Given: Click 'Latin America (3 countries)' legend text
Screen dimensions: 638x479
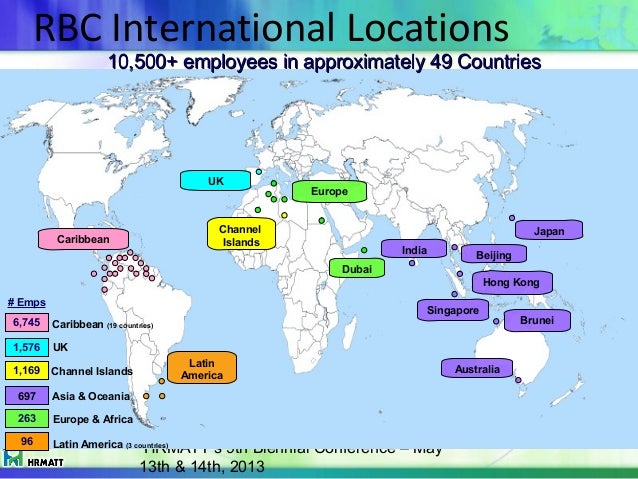Looking at the screenshot, I should coord(111,444).
